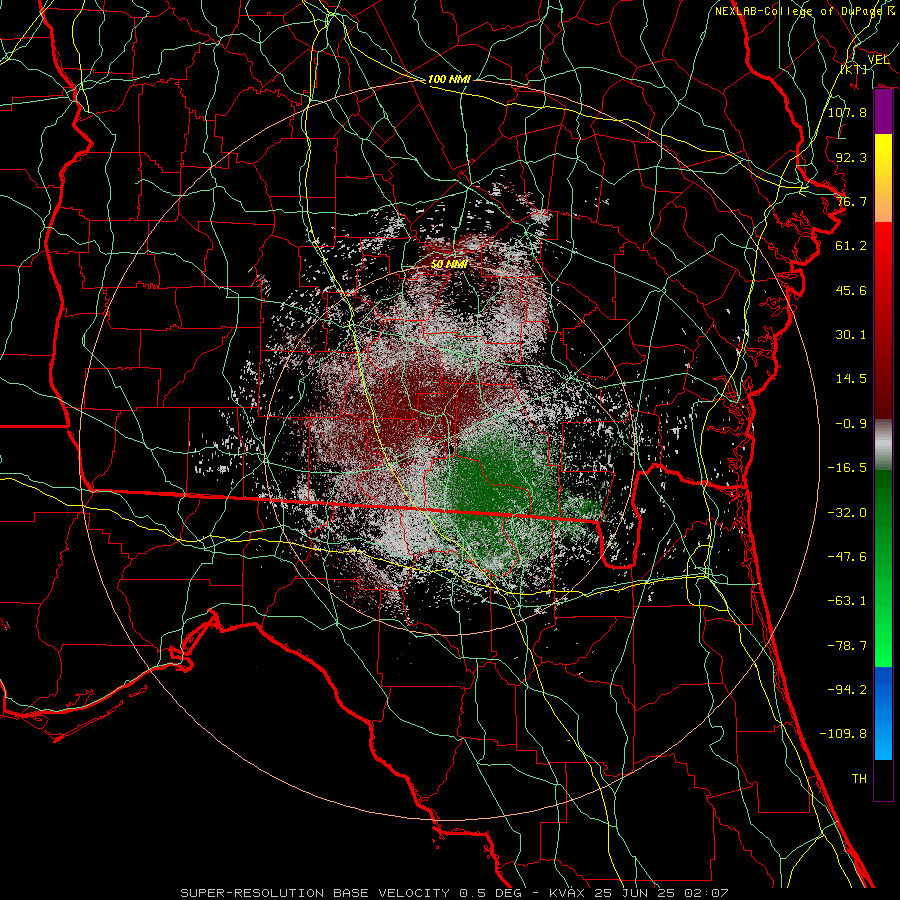Viewport: 900px width, 900px height.
Task: Select the -47.6 legend value
Action: click(x=847, y=557)
